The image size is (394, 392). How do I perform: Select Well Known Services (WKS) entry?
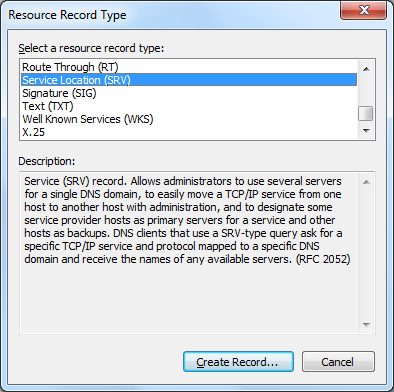click(189, 119)
